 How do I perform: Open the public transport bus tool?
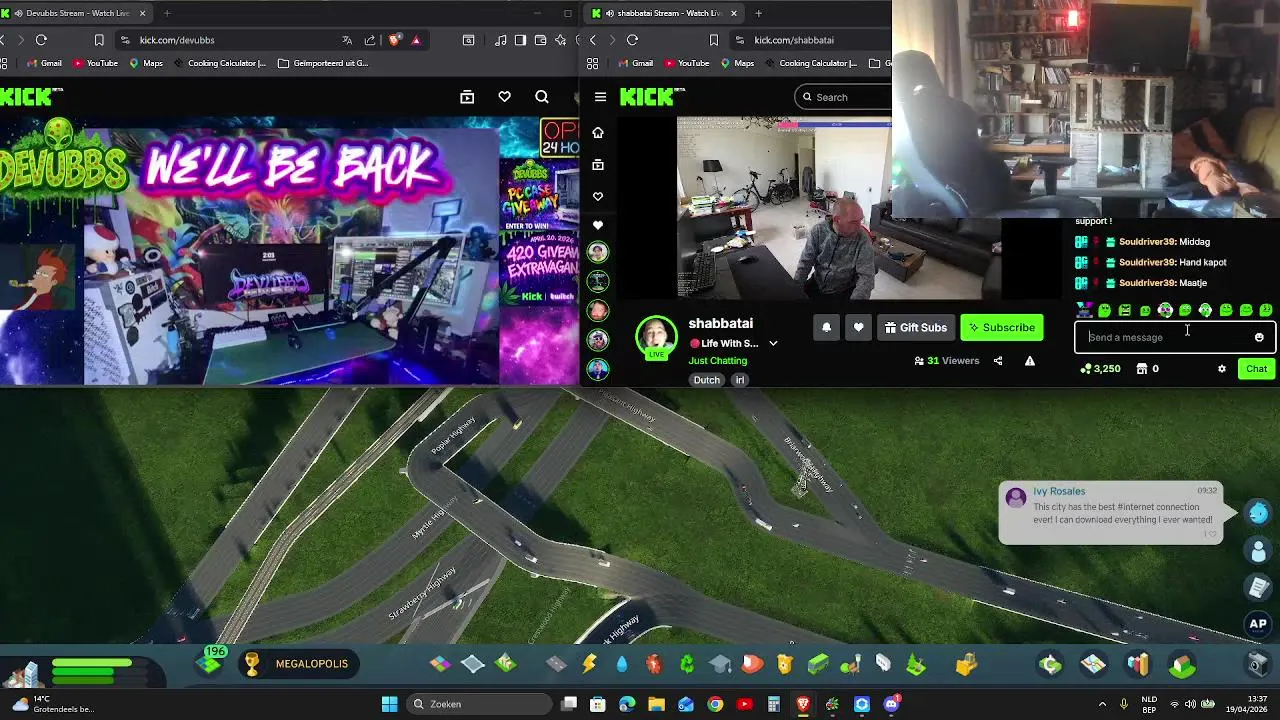click(818, 664)
